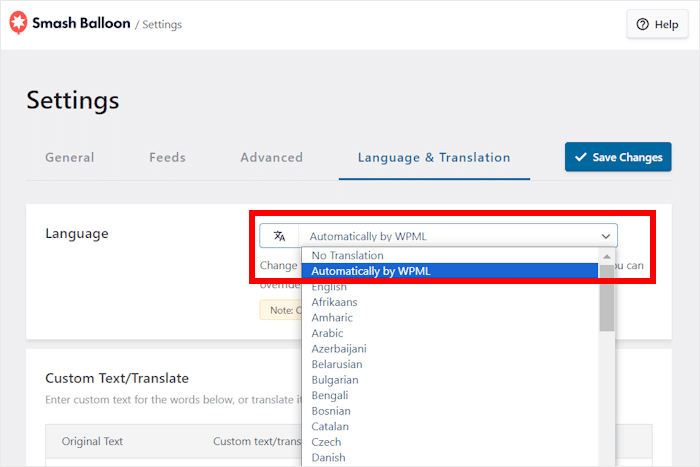700x467 pixels.
Task: Click the Language section label
Action: tap(77, 234)
